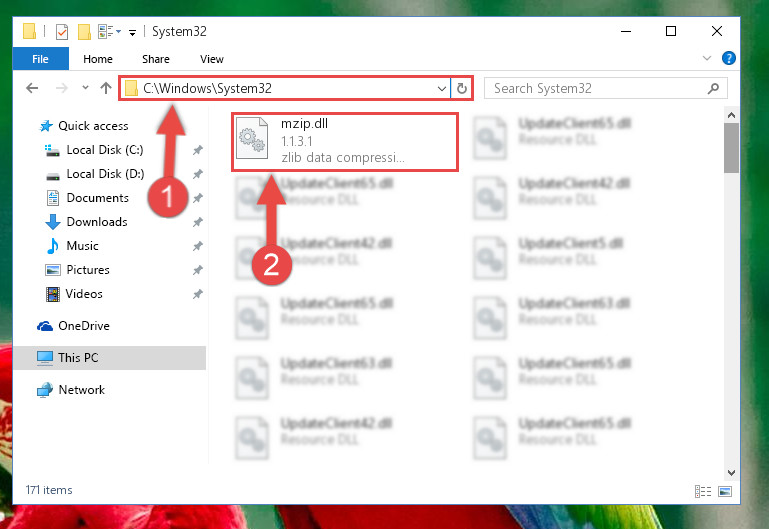Select Quick access in navigation pane
Viewport: 769px width, 529px height.
point(83,126)
